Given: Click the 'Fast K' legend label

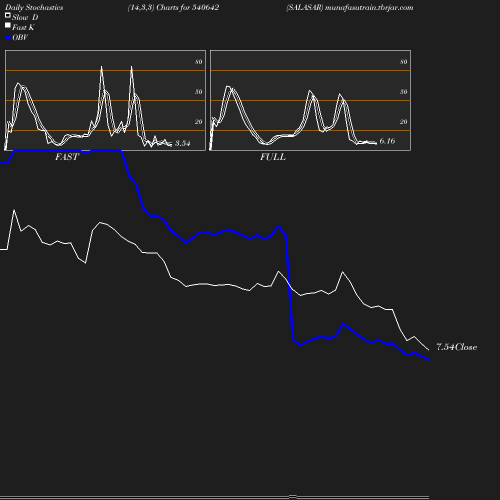Looking at the screenshot, I should (x=23, y=27).
